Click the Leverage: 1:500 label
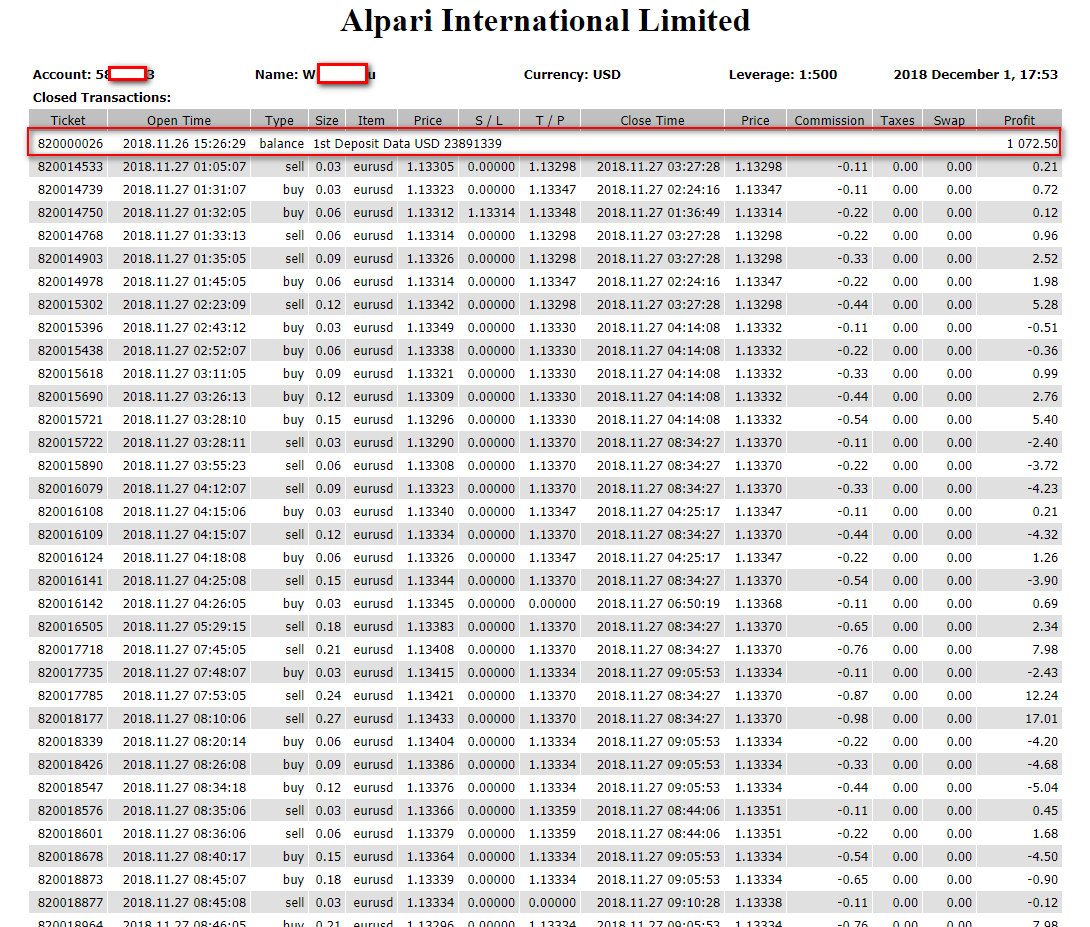This screenshot has width=1090, height=927. click(x=783, y=74)
